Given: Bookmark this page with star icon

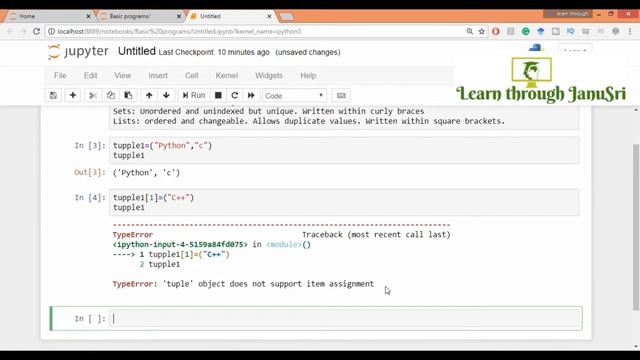Looking at the screenshot, I should [482, 31].
